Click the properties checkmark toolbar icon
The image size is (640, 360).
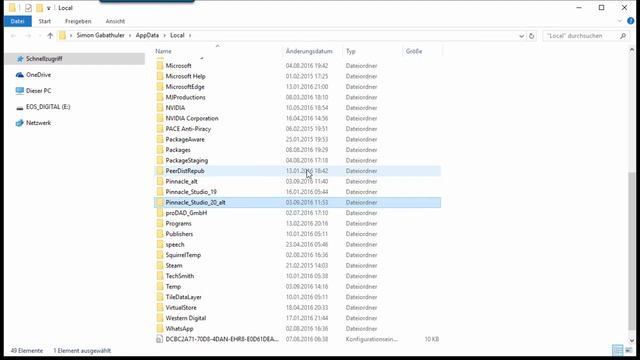[x=28, y=8]
